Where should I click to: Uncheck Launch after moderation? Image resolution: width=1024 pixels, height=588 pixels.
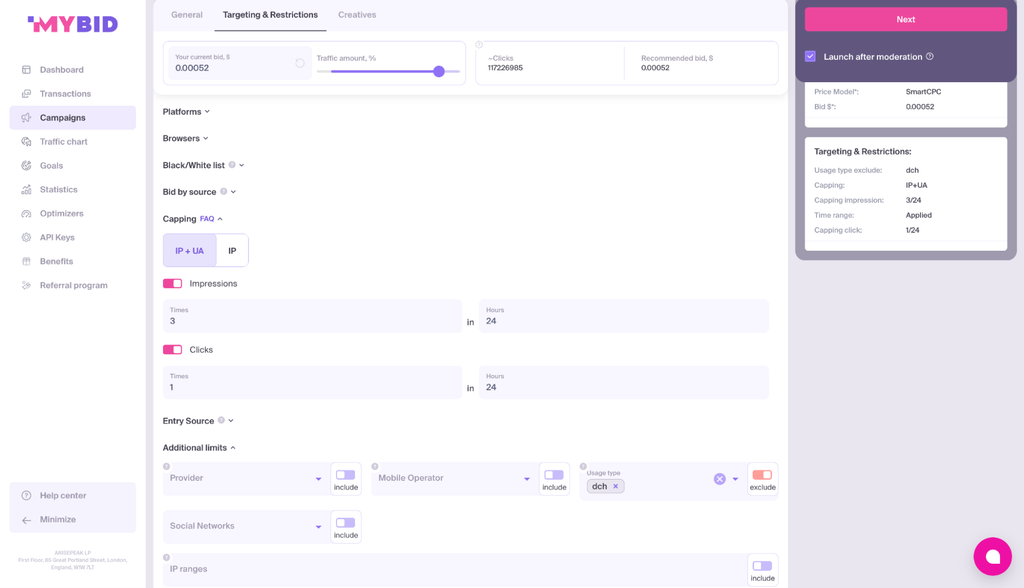810,56
